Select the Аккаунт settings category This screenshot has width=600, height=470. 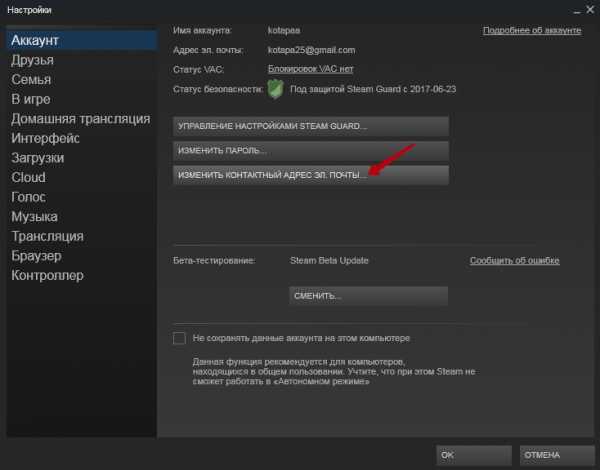point(82,40)
